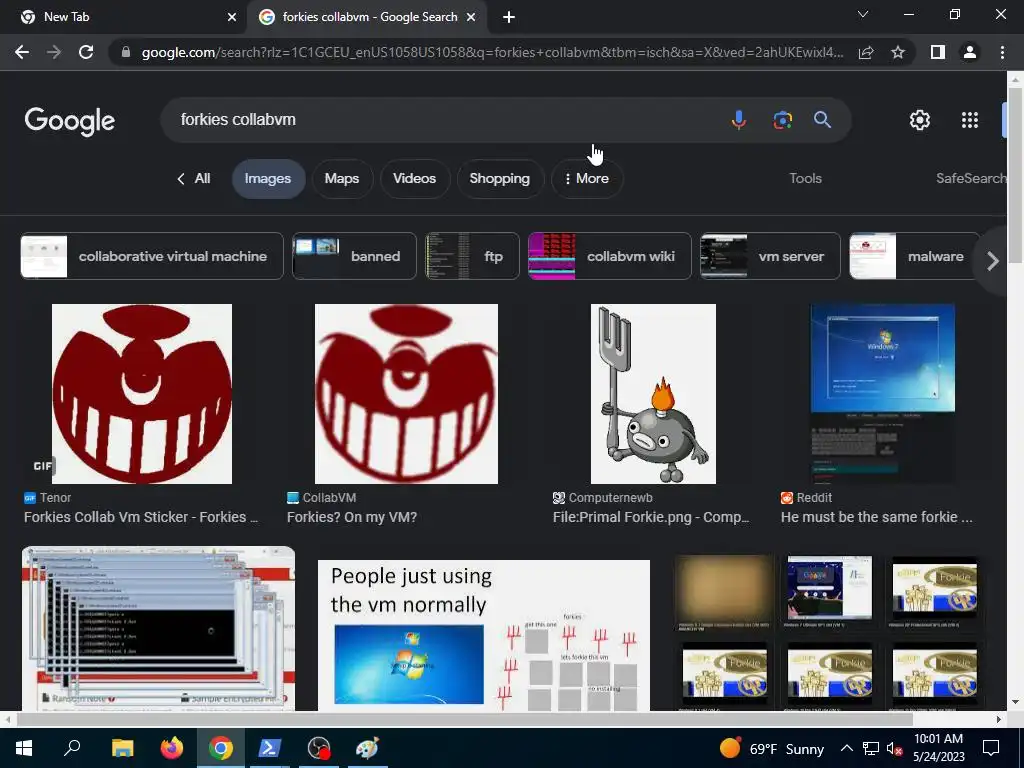Open the 'People just using the vm normally' image
1024x768 pixels.
coord(483,635)
